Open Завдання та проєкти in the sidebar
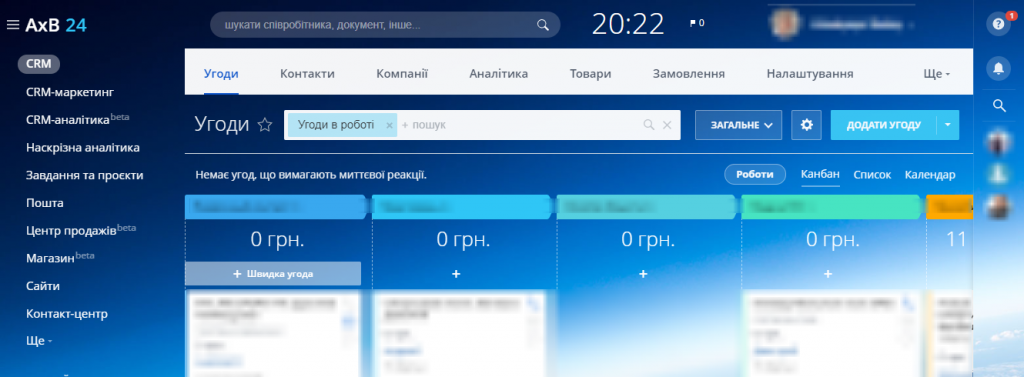This screenshot has width=1024, height=377. pyautogui.click(x=85, y=175)
